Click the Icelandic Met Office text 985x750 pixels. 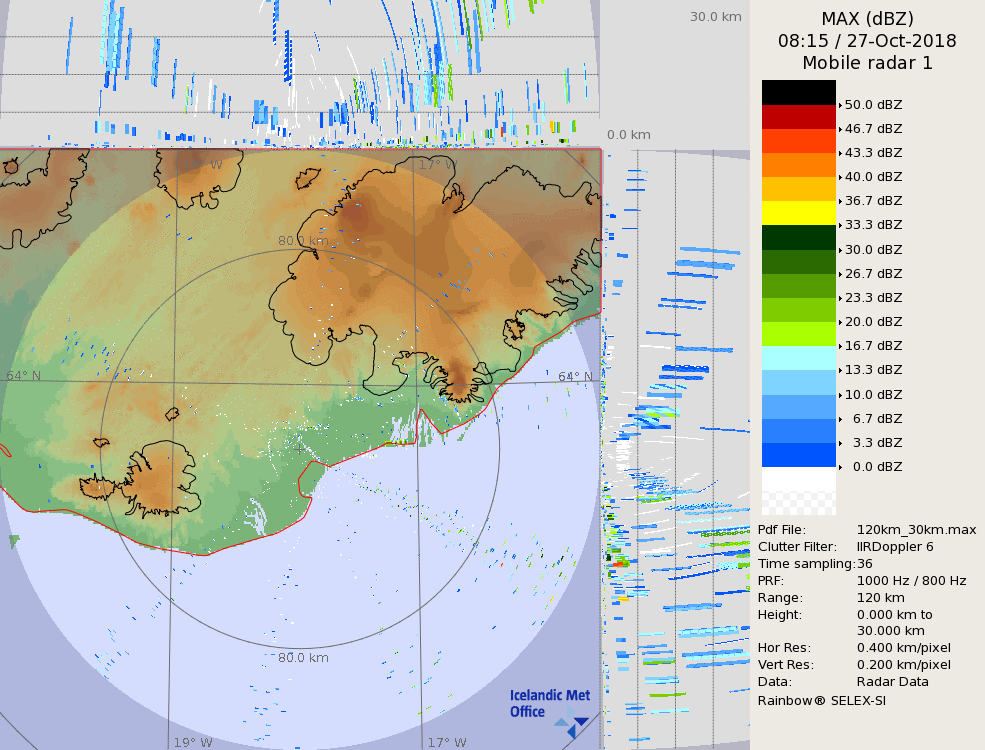point(549,703)
